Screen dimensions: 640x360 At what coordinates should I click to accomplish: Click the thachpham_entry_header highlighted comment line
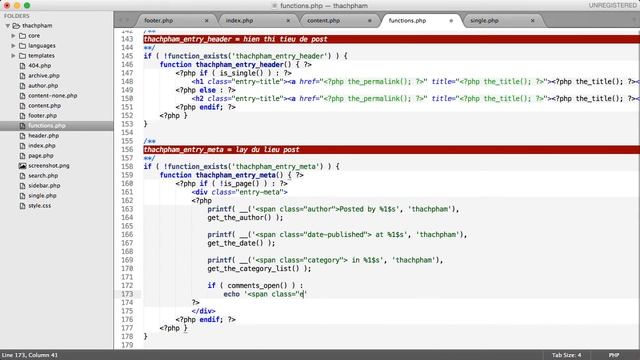(391, 39)
